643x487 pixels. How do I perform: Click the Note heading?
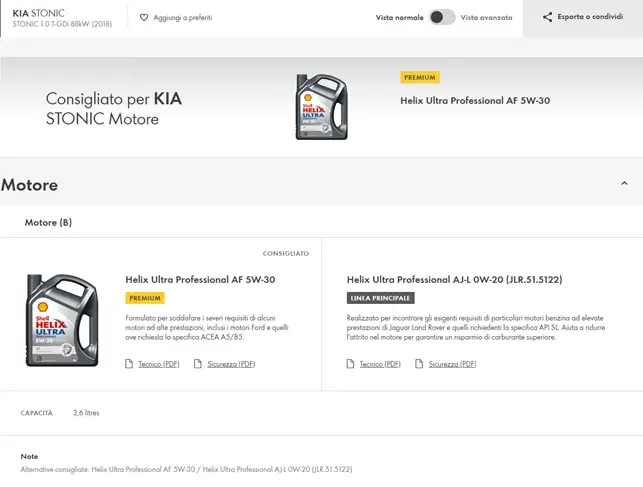29,456
